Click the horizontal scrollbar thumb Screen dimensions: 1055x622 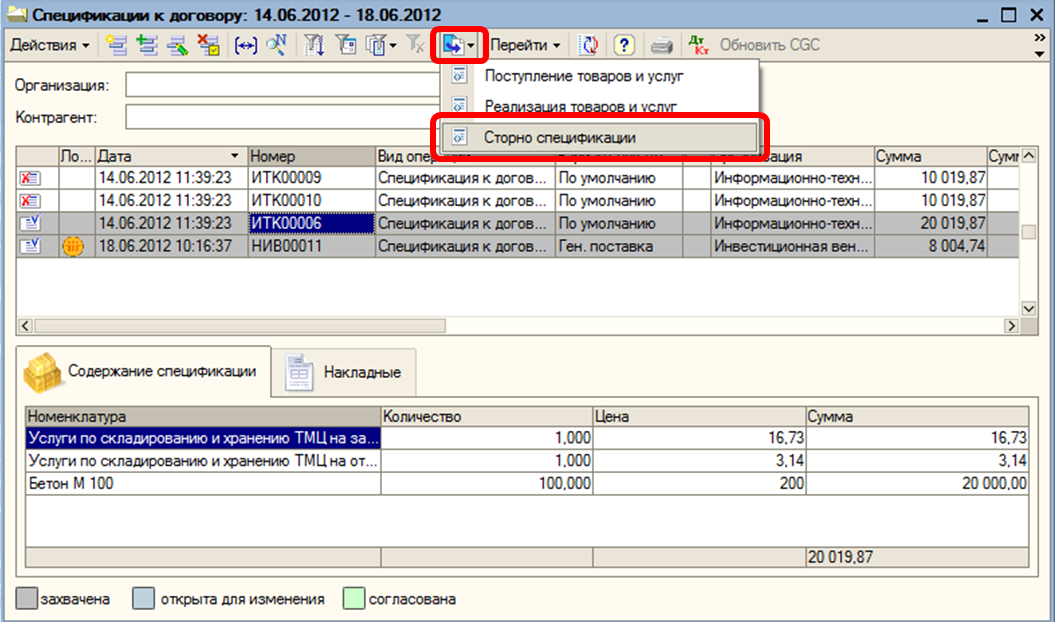[x=240, y=326]
